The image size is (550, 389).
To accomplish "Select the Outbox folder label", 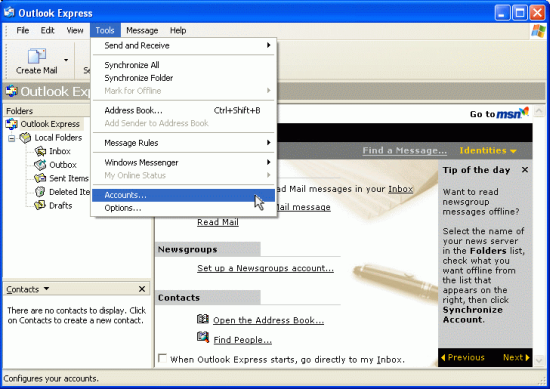I will point(63,165).
